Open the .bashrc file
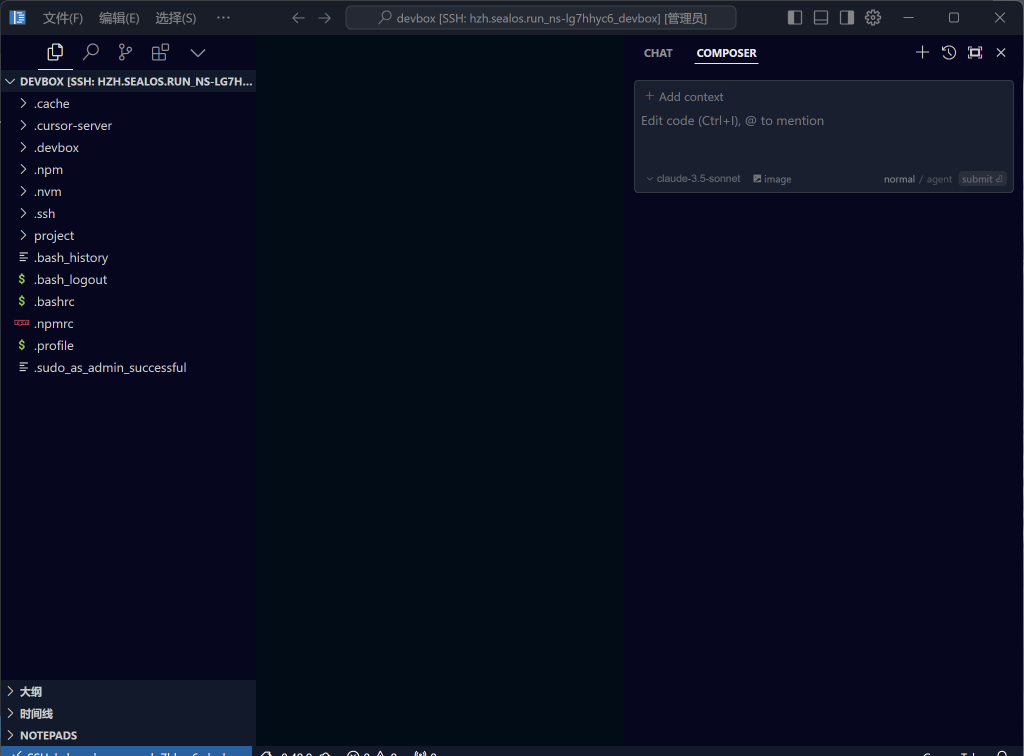This screenshot has height=756, width=1024. [54, 302]
